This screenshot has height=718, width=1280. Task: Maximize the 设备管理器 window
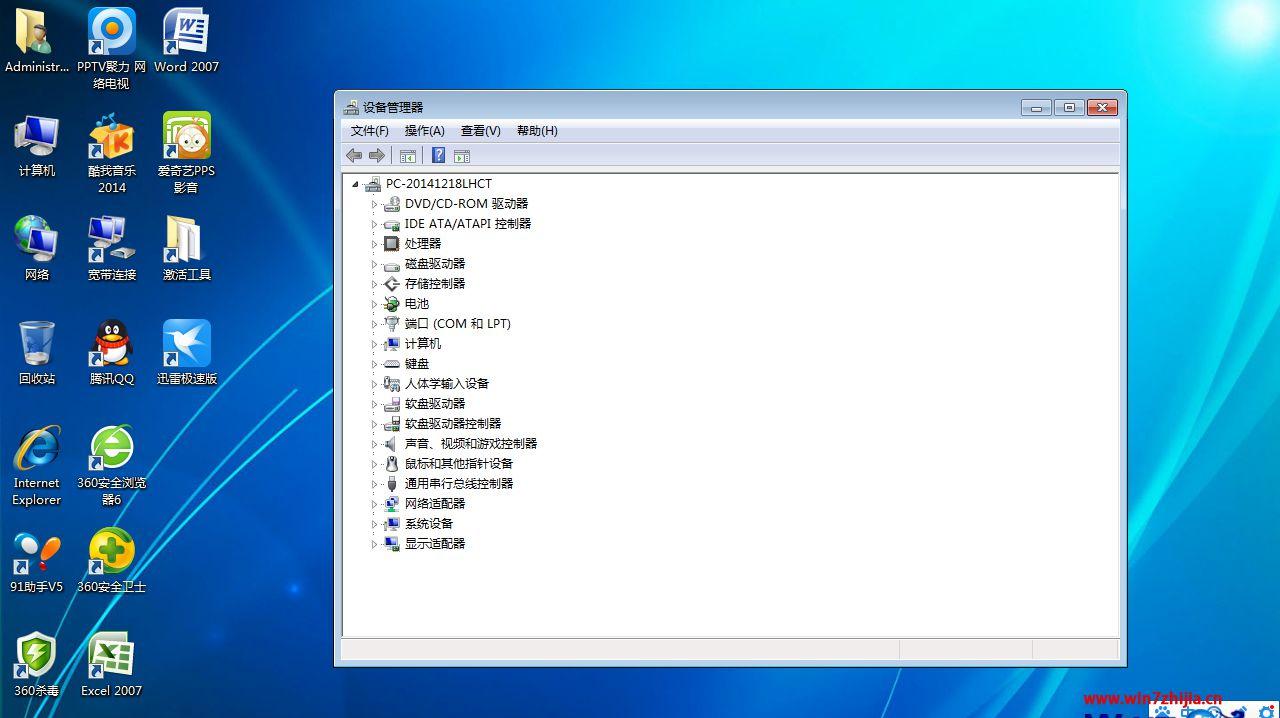(1069, 107)
